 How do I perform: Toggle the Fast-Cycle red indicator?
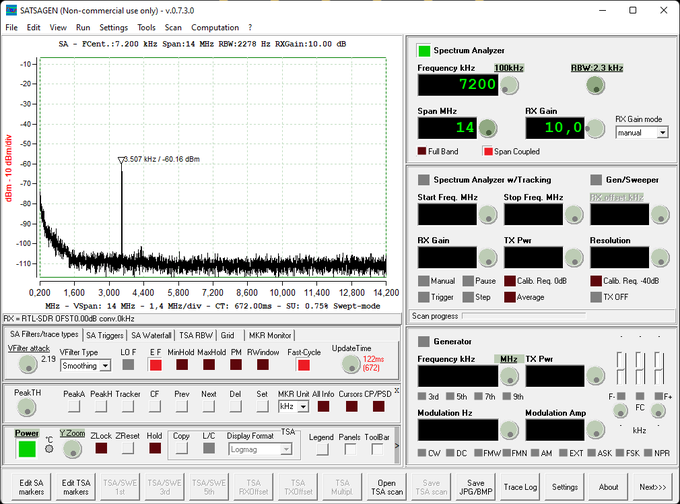point(303,365)
